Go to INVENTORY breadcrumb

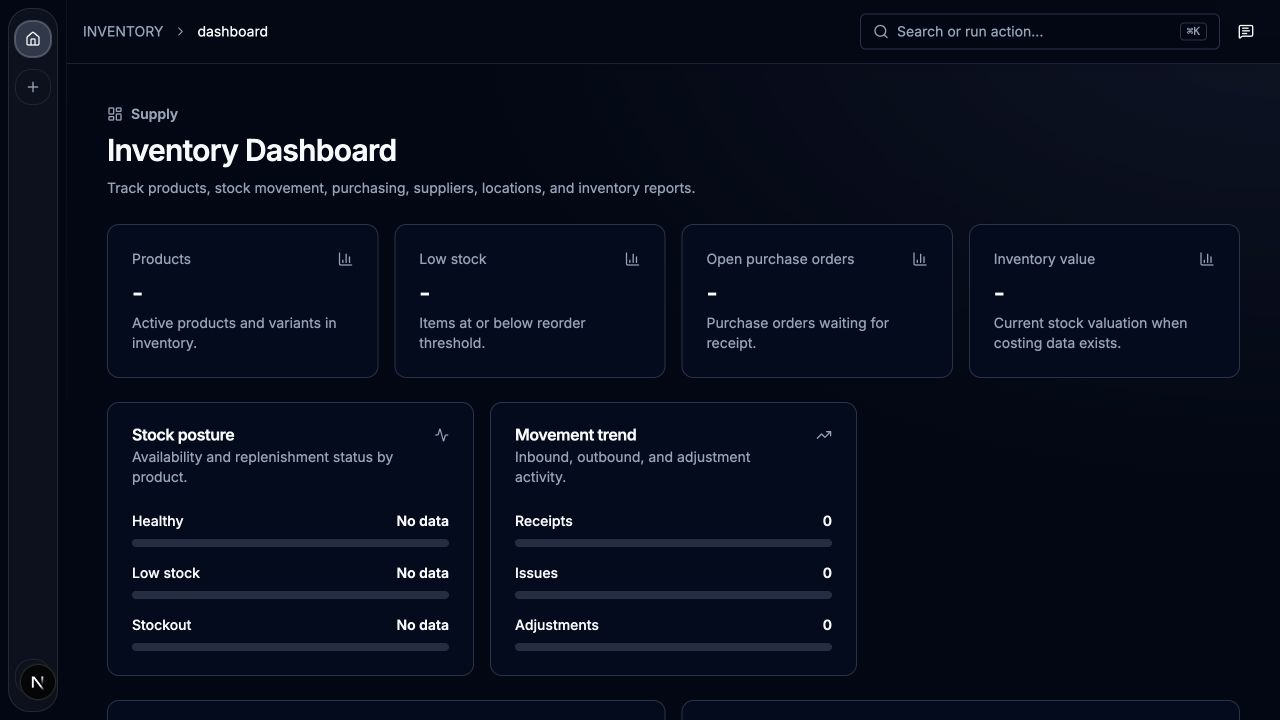(123, 32)
